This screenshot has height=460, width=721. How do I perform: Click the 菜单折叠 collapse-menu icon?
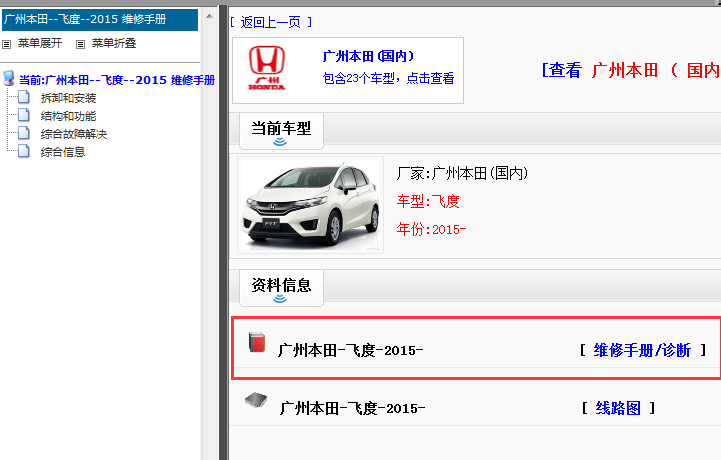pos(80,45)
